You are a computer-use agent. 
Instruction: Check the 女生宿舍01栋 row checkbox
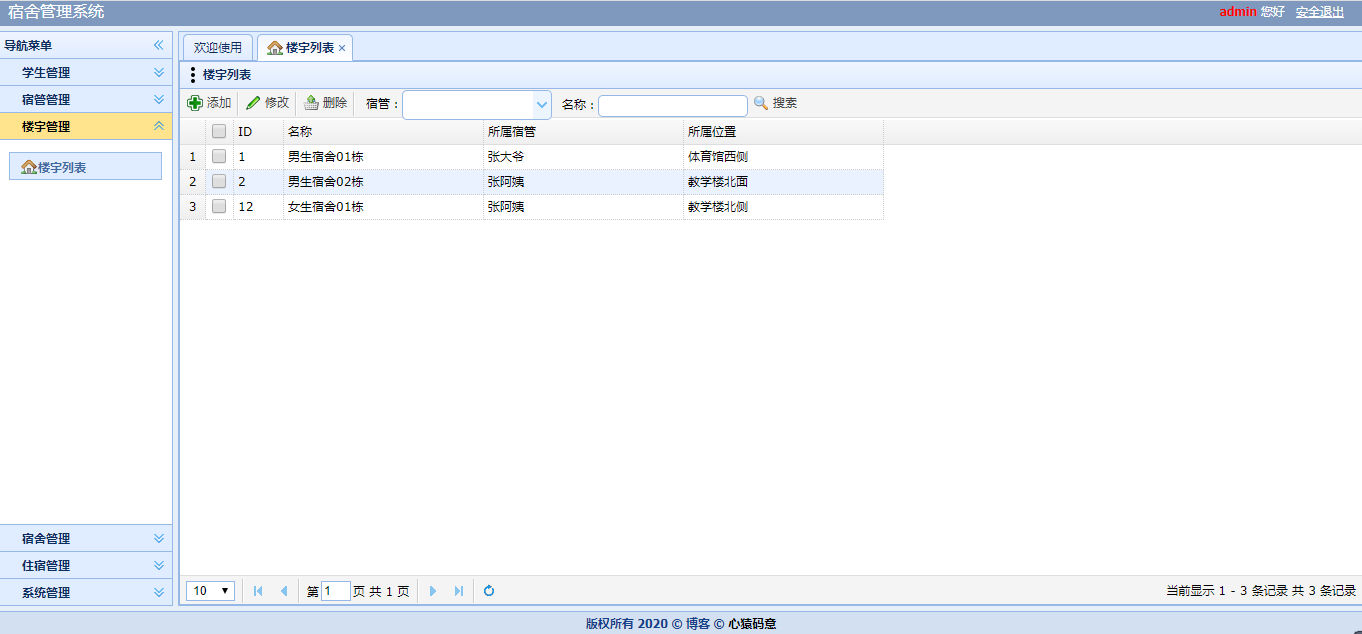(x=218, y=207)
